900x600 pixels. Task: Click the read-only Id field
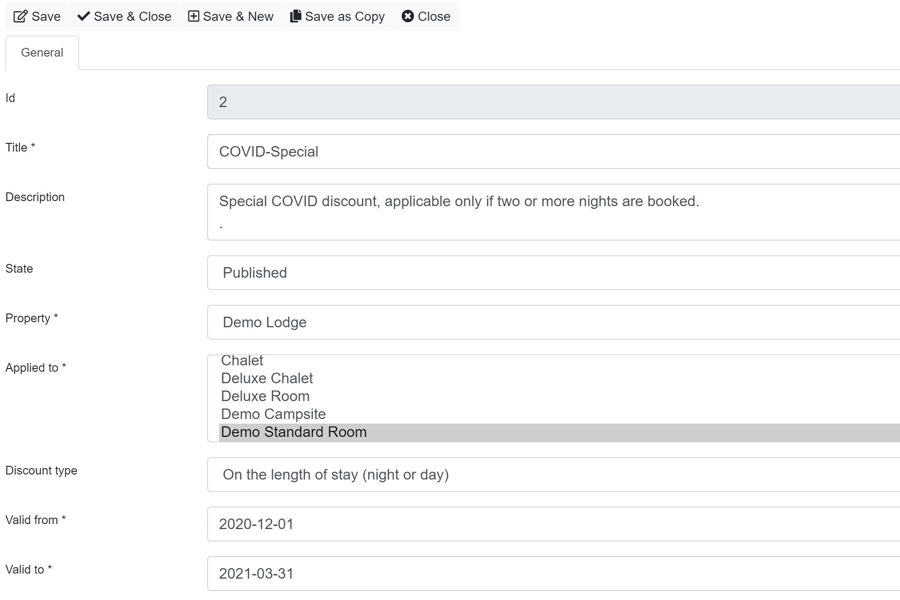pos(553,102)
